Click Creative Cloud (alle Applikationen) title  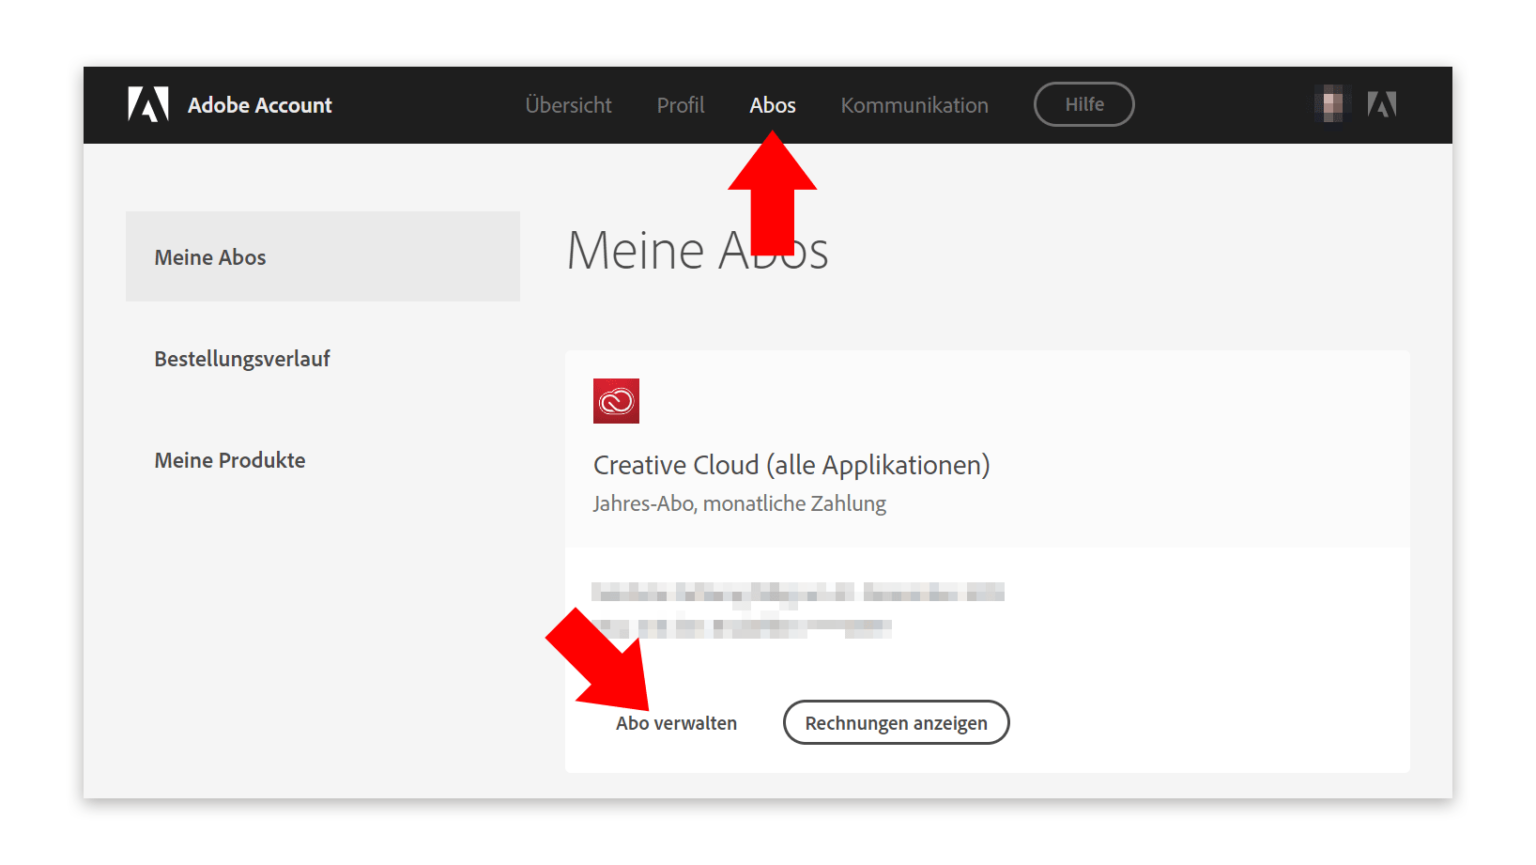coord(791,465)
